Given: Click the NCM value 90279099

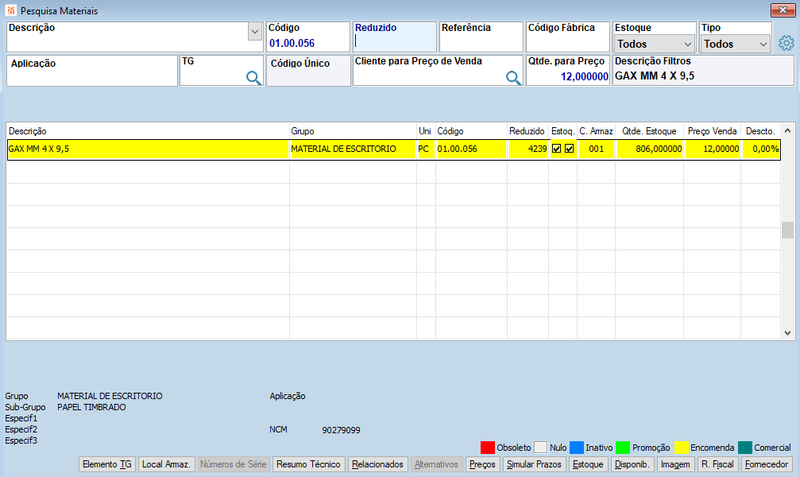Looking at the screenshot, I should [x=341, y=430].
